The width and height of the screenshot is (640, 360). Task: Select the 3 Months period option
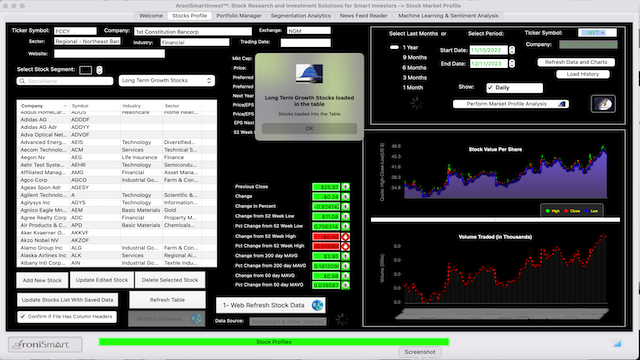tap(414, 78)
